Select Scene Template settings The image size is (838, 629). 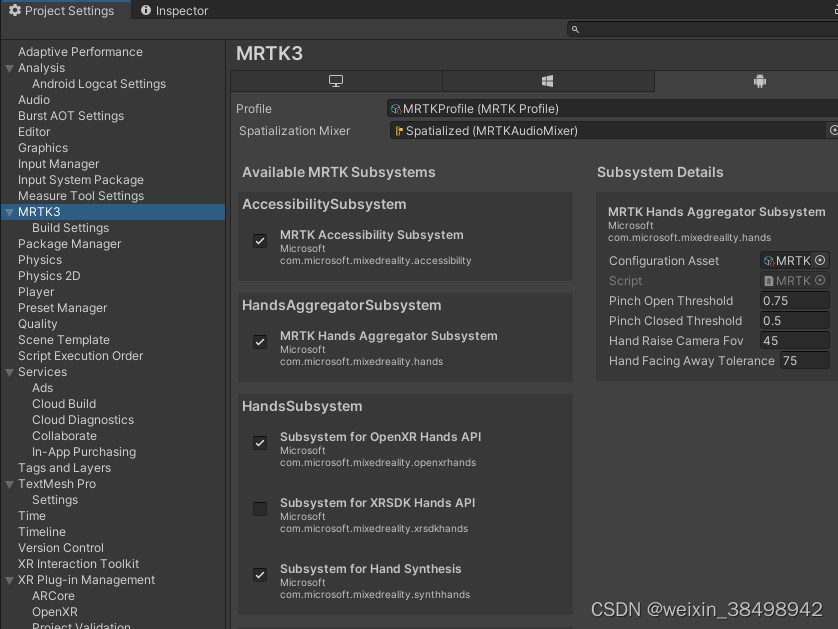pyautogui.click(x=64, y=340)
